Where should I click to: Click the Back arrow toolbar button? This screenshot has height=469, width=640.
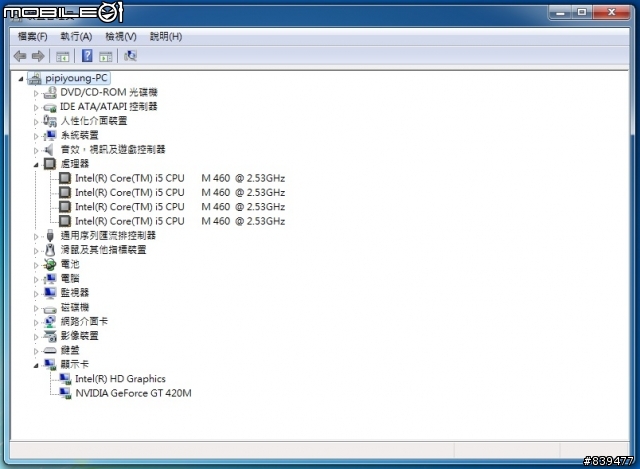pyautogui.click(x=20, y=56)
